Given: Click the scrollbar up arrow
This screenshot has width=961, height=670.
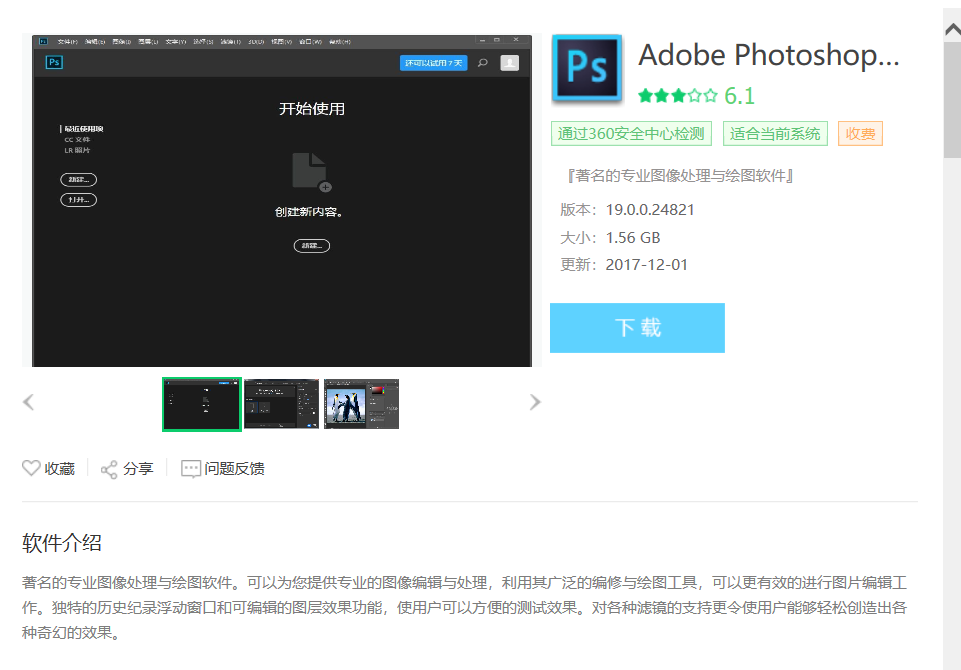Looking at the screenshot, I should click(x=952, y=29).
